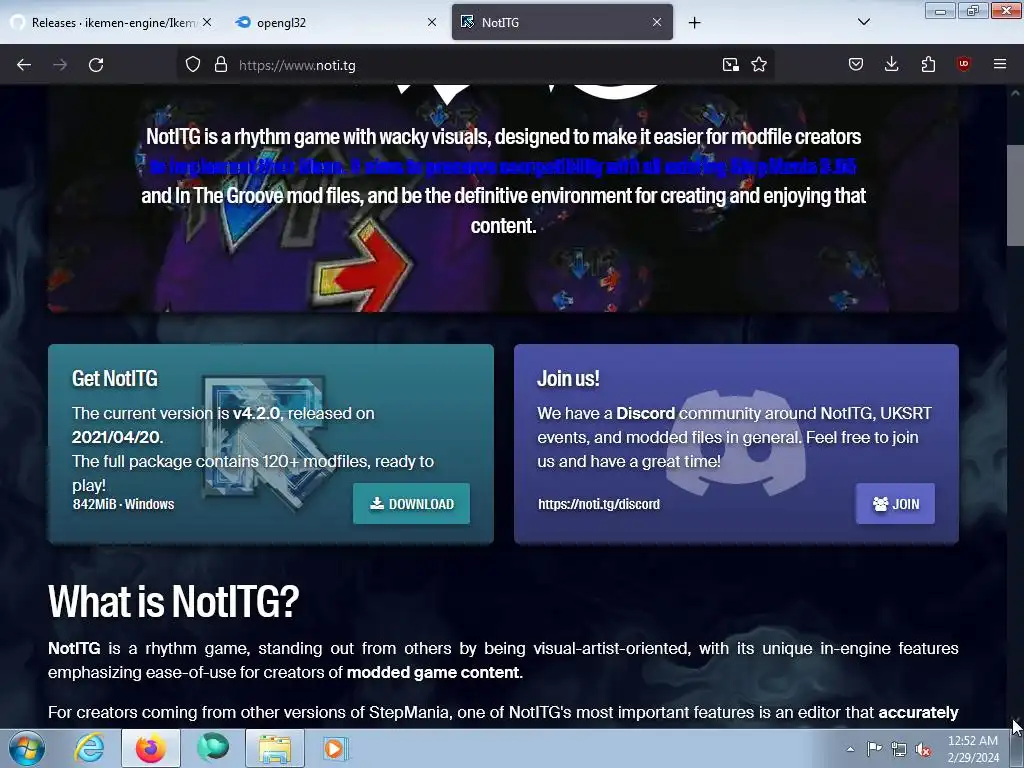Screen dimensions: 1024x768
Task: Click the 'What is NotITG?' heading
Action: (x=173, y=601)
